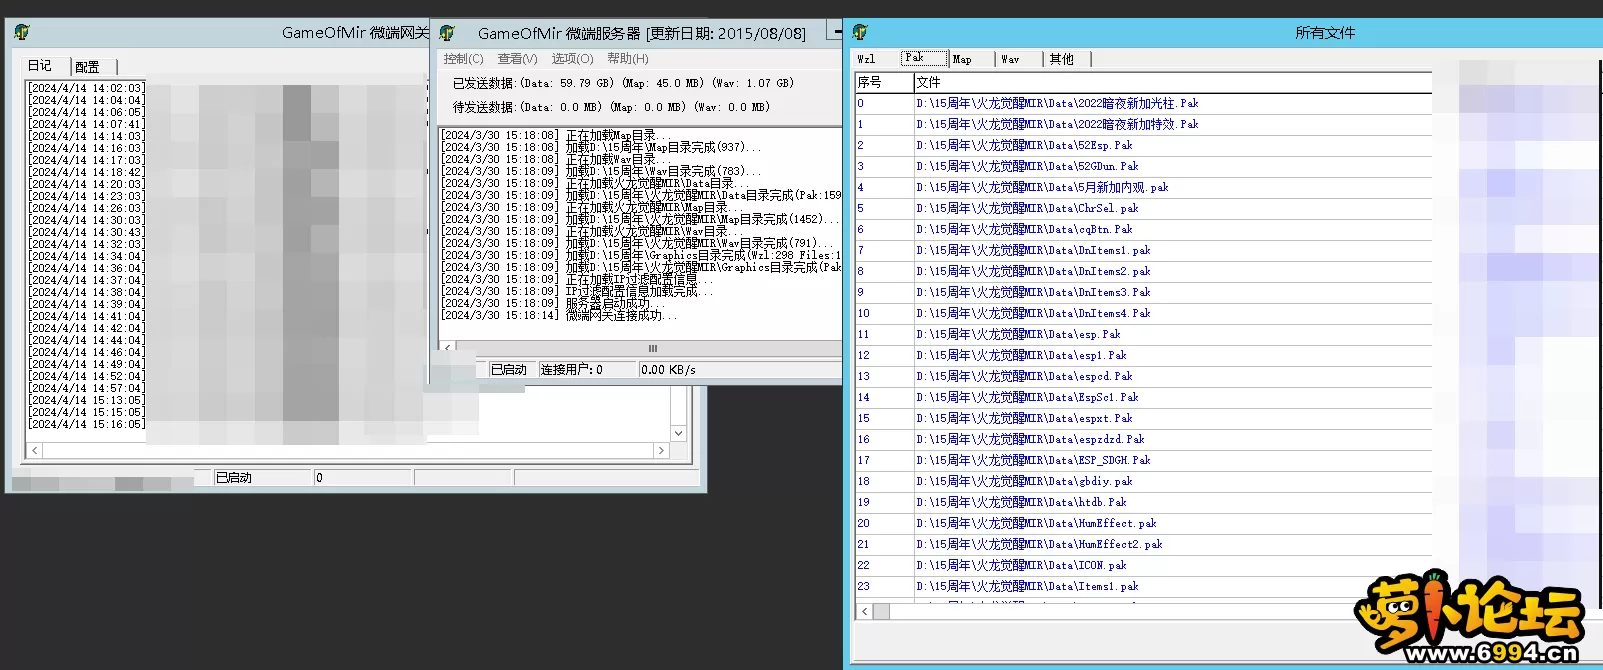1603x670 pixels.
Task: Select file row 2022暗夜新加光柱.Pak
Action: pyautogui.click(x=1144, y=103)
